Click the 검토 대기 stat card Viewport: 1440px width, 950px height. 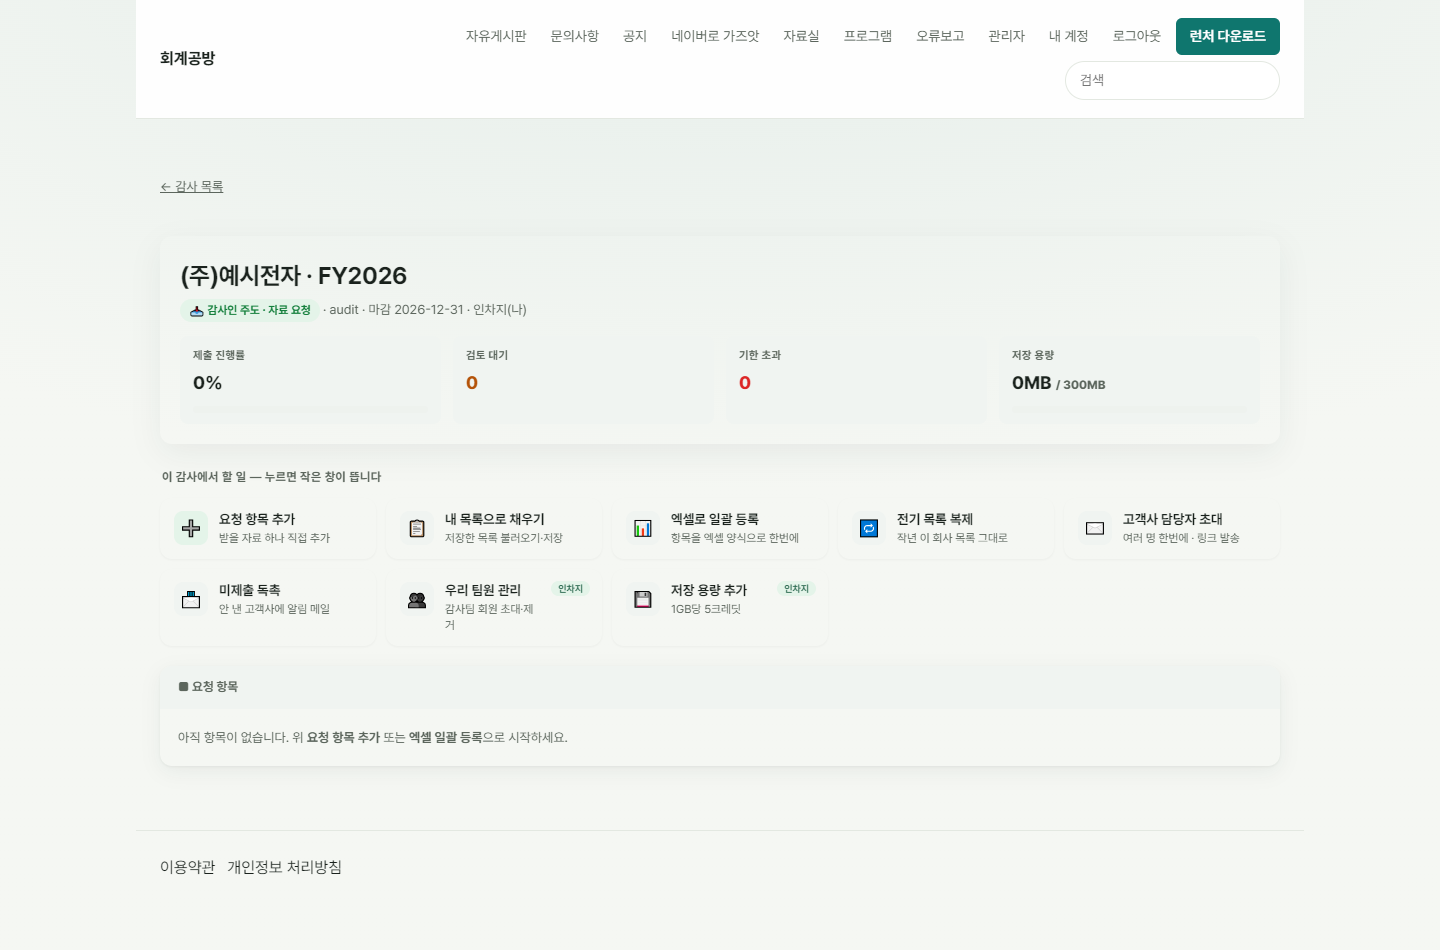click(583, 380)
